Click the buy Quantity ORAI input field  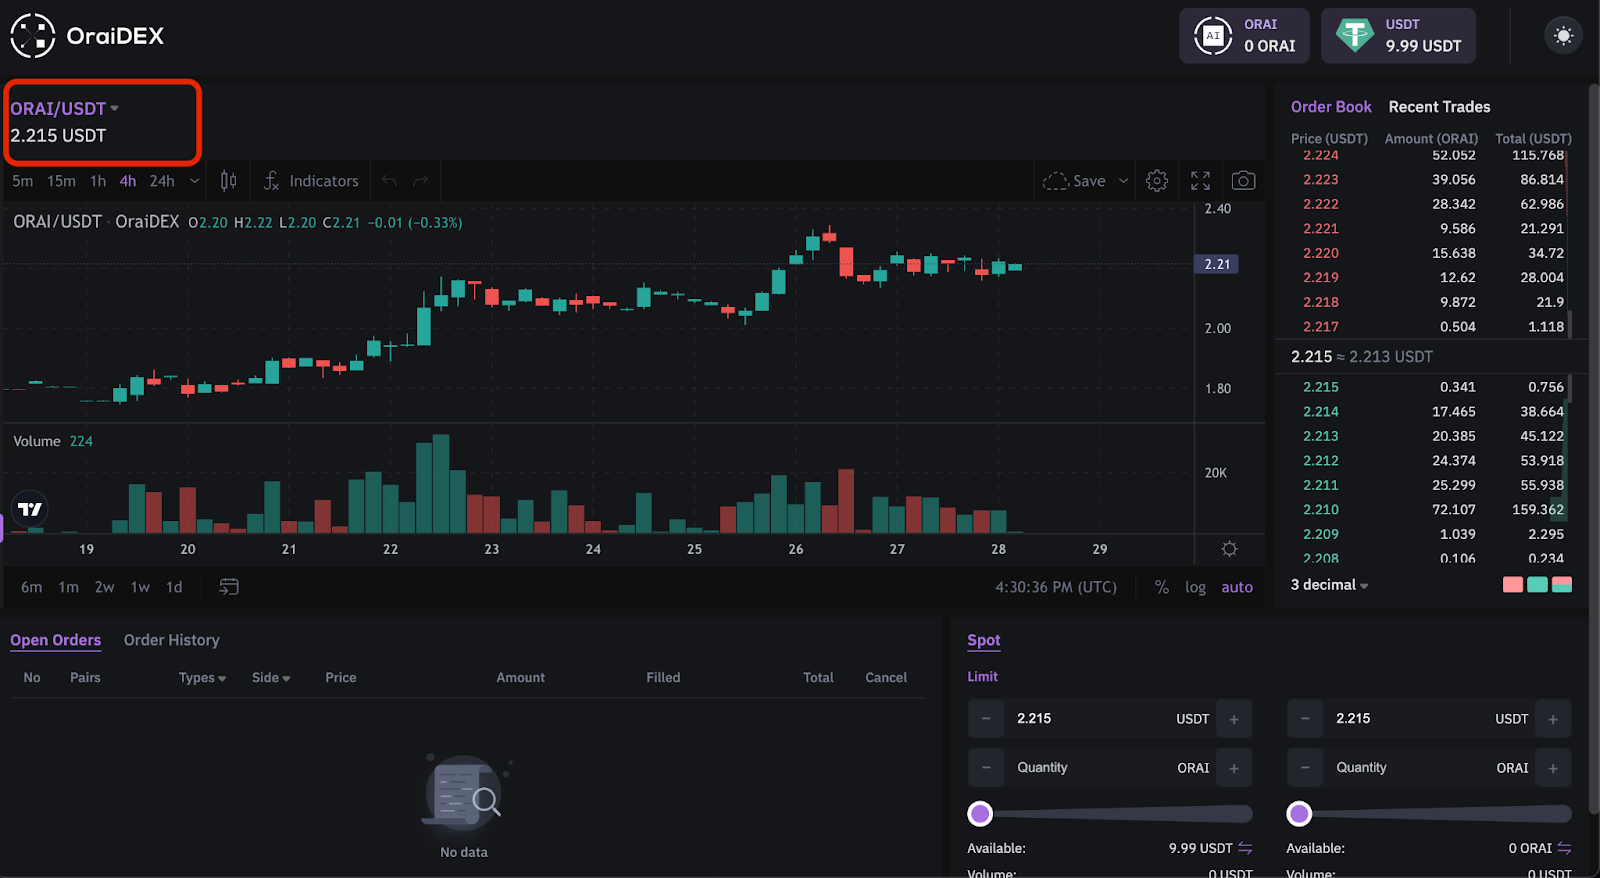[x=1110, y=768]
